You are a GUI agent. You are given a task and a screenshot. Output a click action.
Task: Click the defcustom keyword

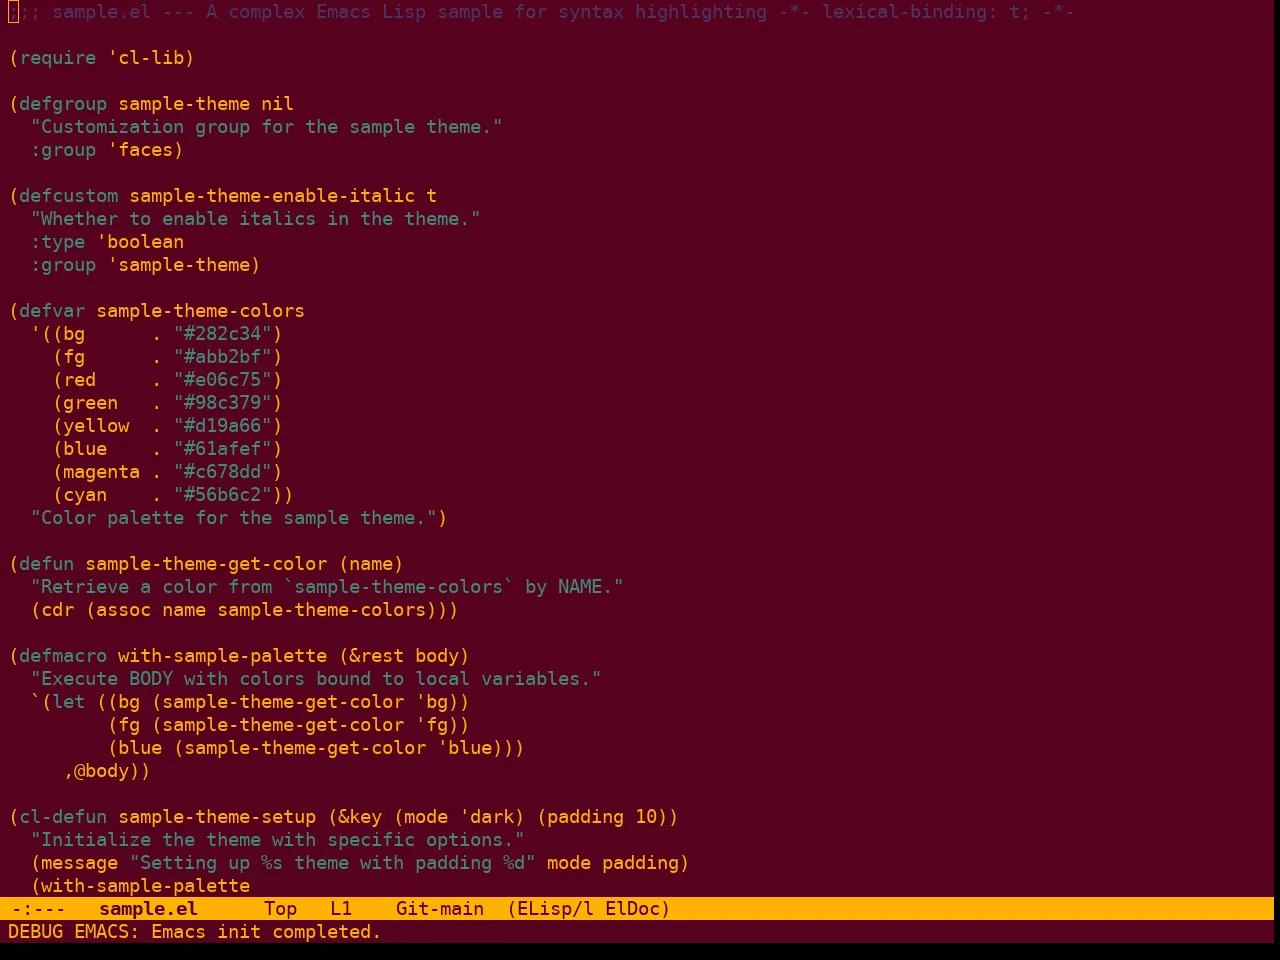[69, 196]
